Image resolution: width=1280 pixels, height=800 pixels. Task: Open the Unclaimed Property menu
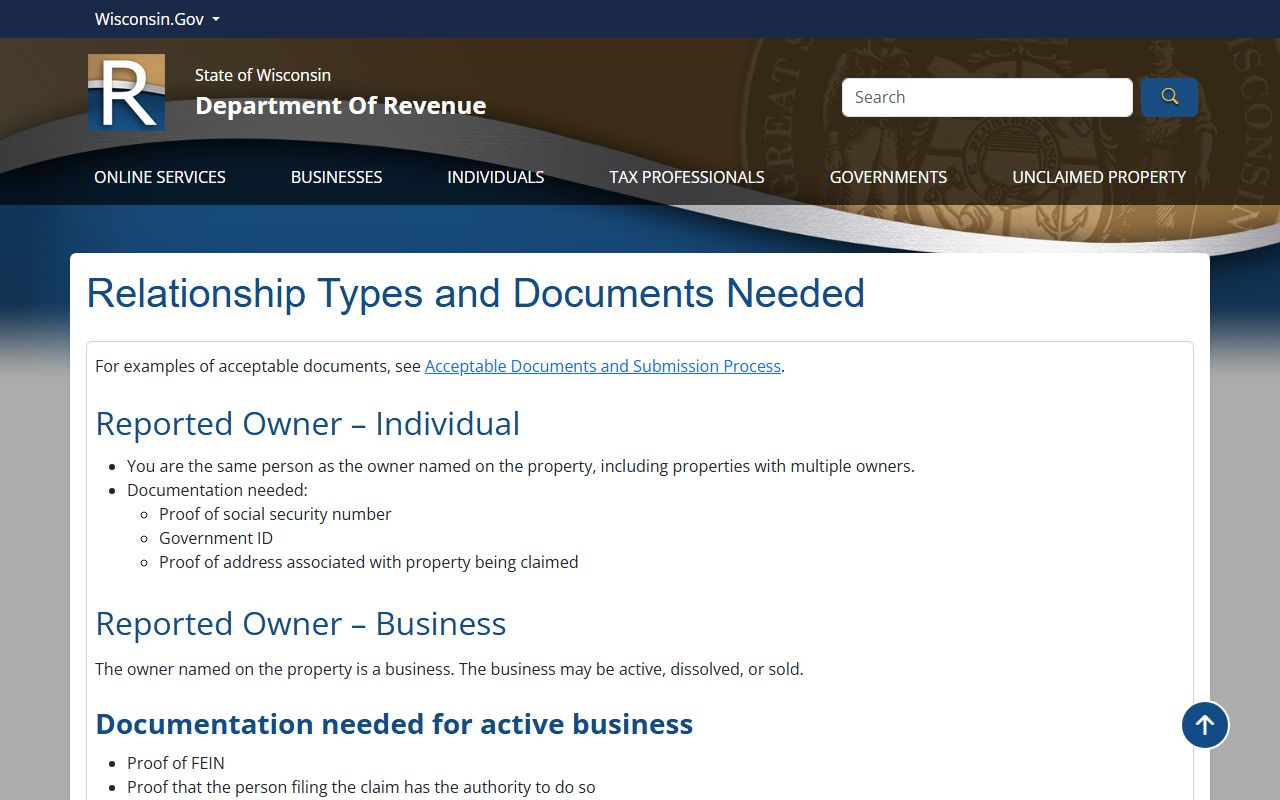1099,177
